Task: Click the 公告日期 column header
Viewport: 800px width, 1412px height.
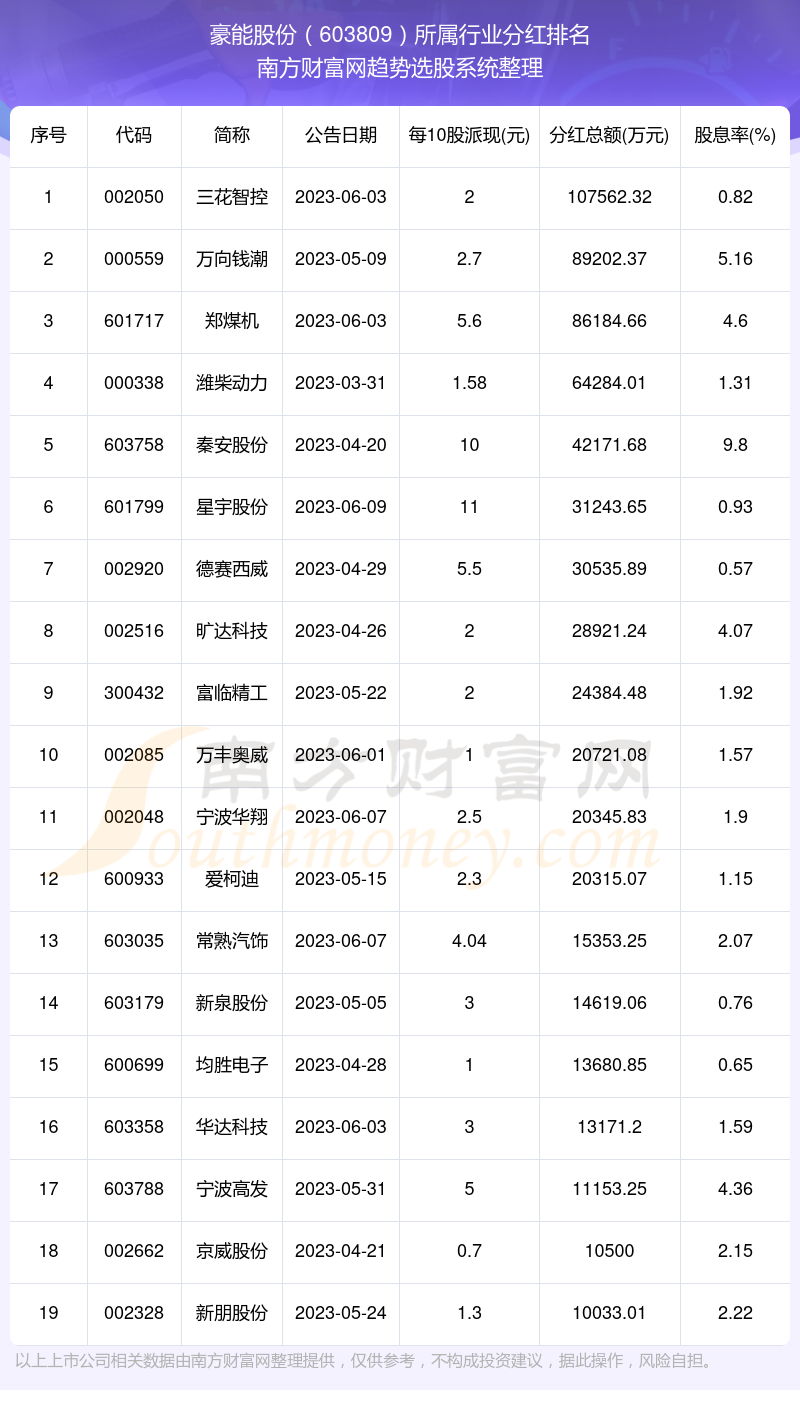Action: pyautogui.click(x=341, y=136)
